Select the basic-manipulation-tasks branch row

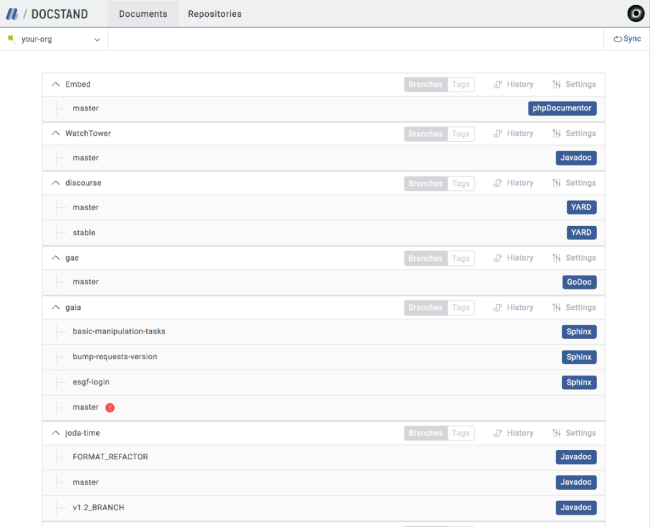click(x=324, y=332)
